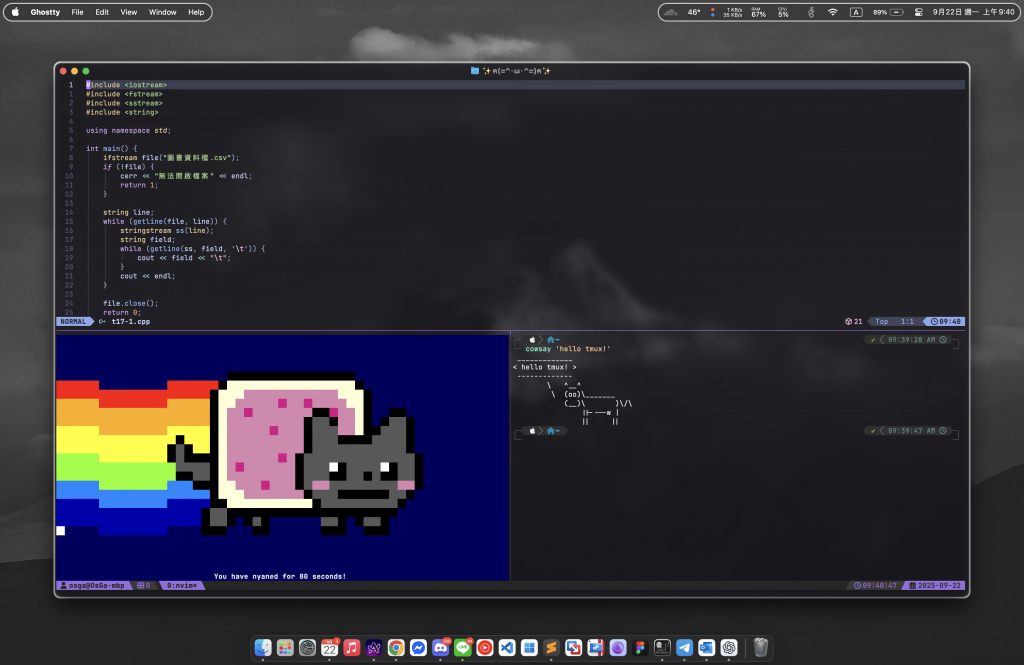Open Sublime Text from the Dock
Screen dimensions: 1024x665
[552, 647]
